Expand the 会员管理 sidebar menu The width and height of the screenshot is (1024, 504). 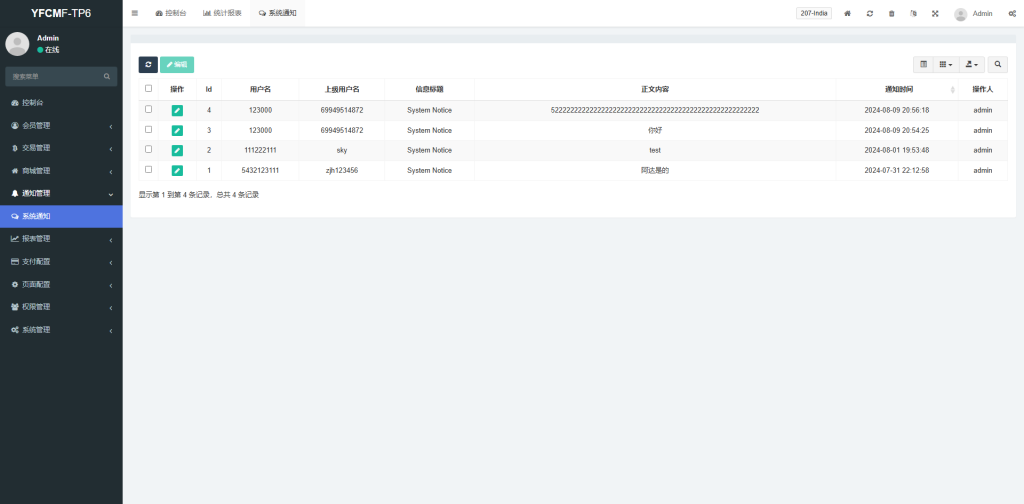(60, 125)
